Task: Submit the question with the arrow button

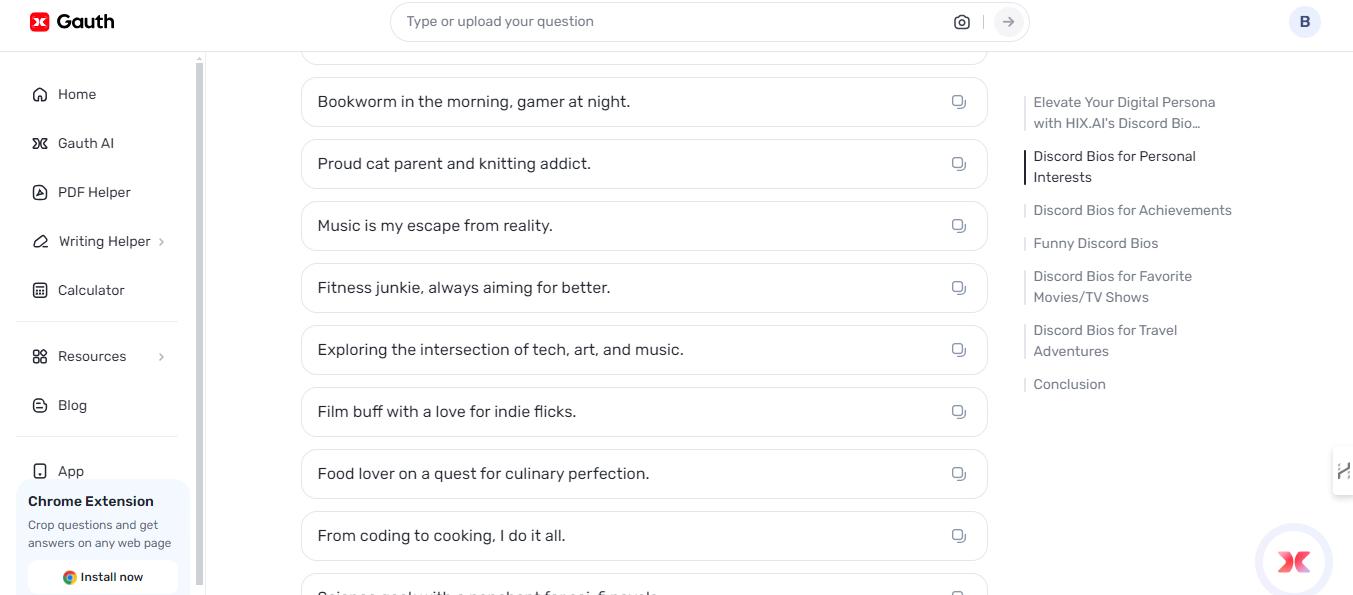Action: [1007, 21]
